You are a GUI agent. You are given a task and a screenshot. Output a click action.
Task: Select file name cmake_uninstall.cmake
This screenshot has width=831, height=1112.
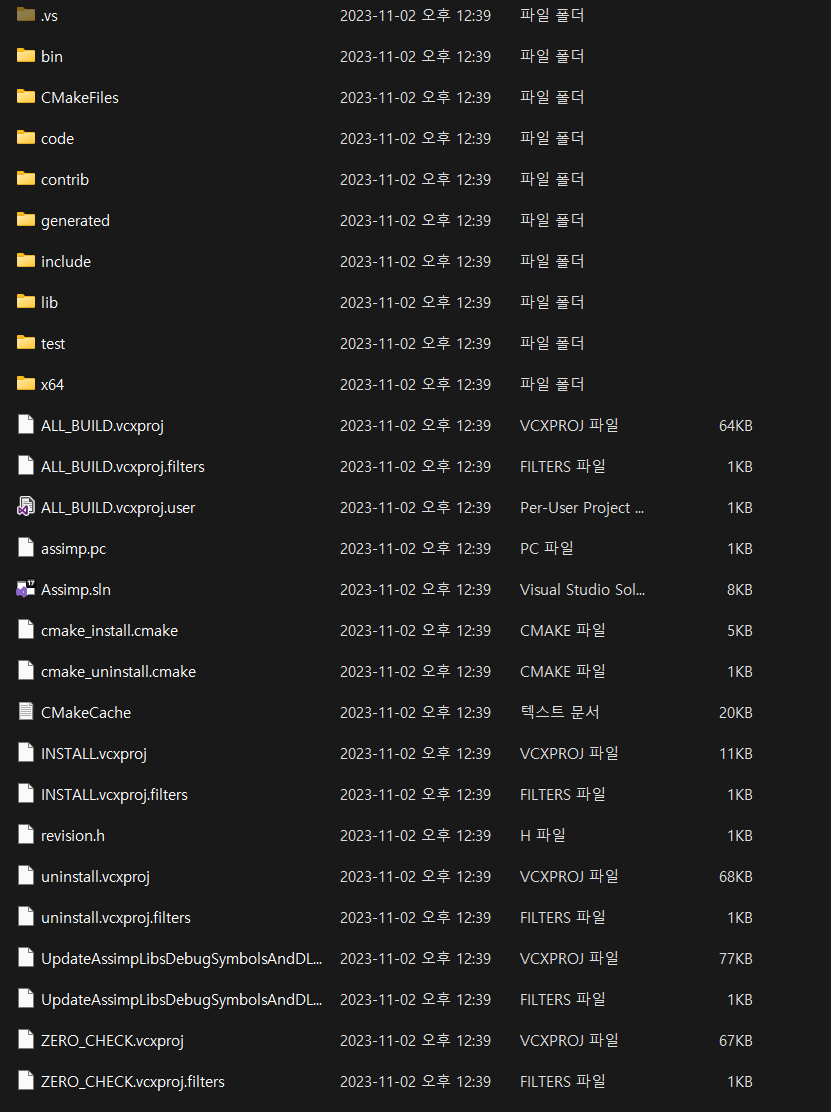[118, 672]
